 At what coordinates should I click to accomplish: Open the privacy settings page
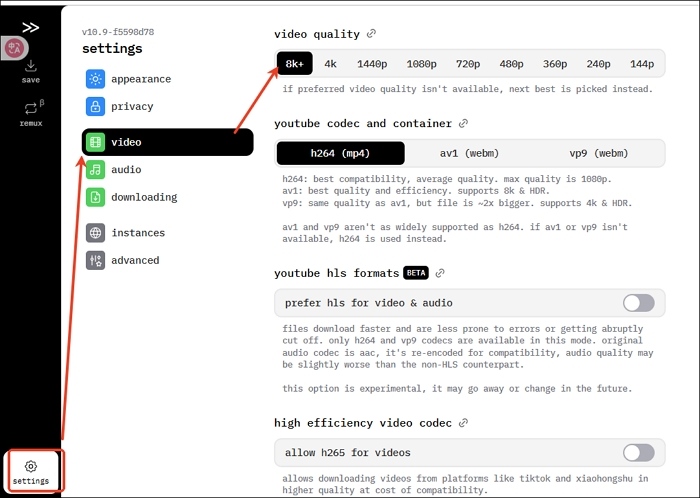click(167, 106)
